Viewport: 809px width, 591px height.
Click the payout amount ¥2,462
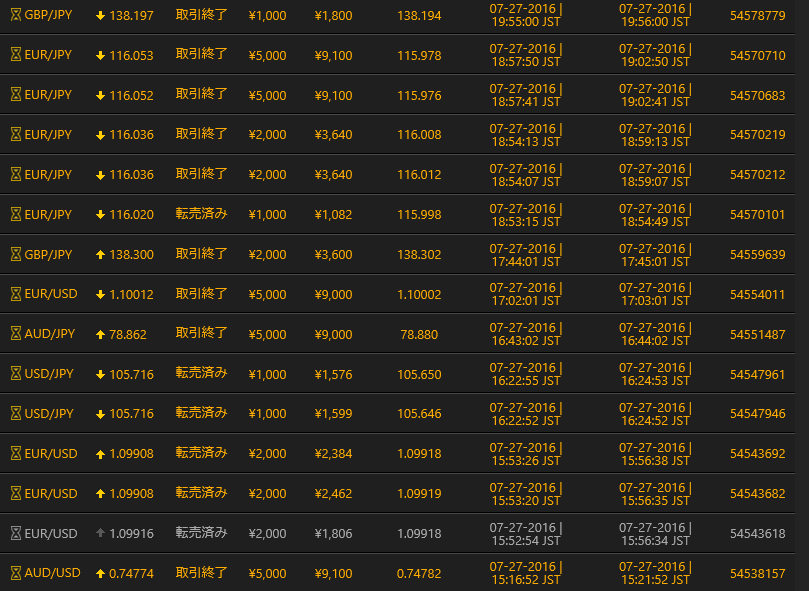click(x=333, y=494)
